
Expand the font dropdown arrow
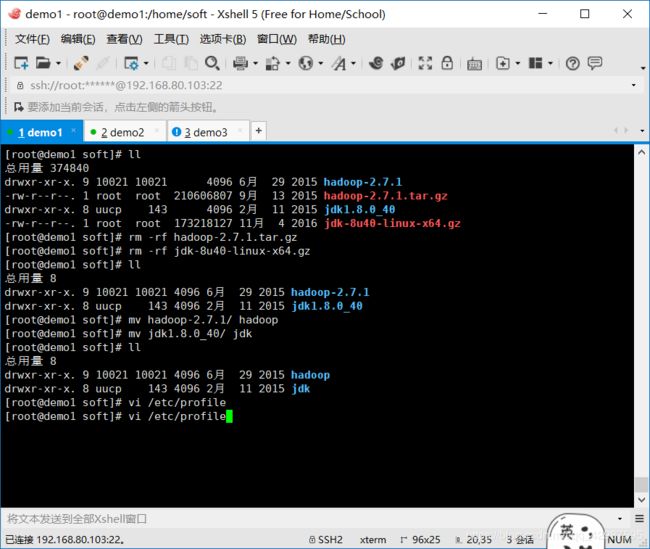[354, 63]
